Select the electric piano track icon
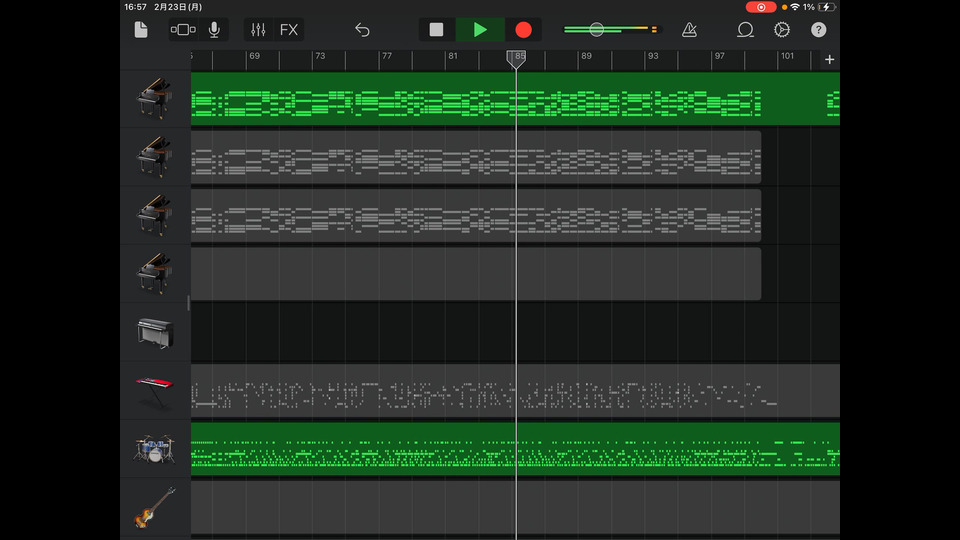Image resolution: width=960 pixels, height=540 pixels. click(x=154, y=333)
